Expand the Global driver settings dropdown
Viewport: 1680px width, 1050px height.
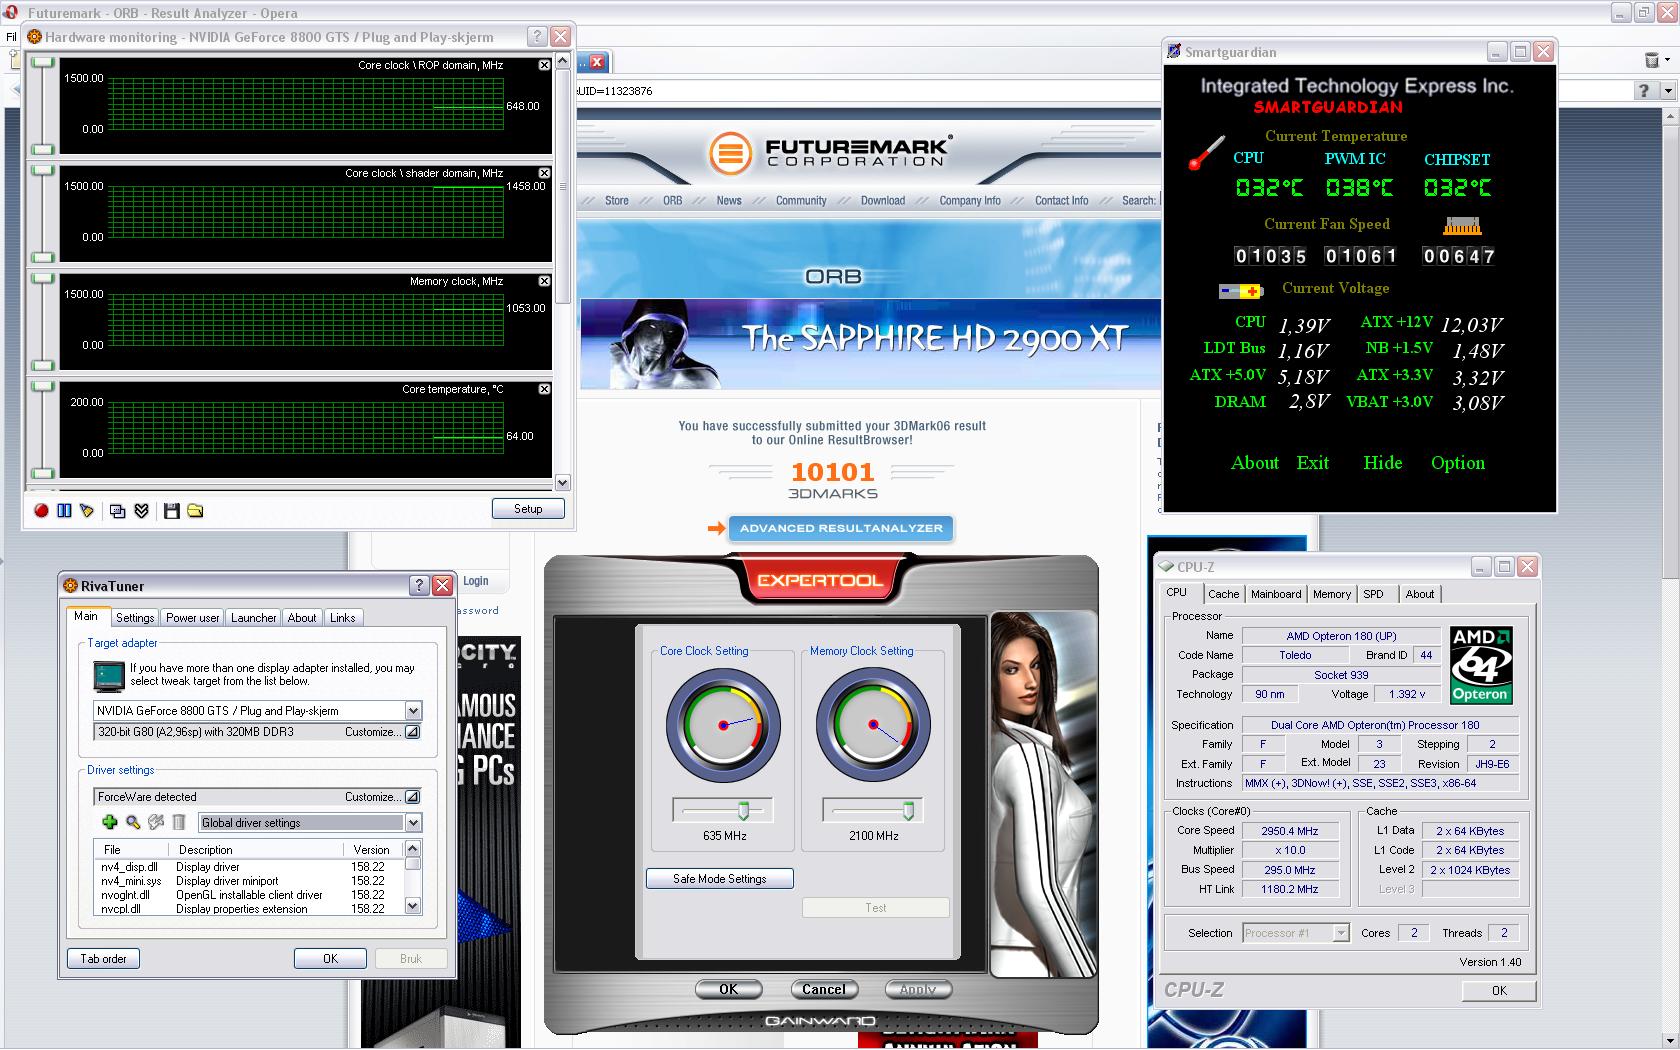413,823
